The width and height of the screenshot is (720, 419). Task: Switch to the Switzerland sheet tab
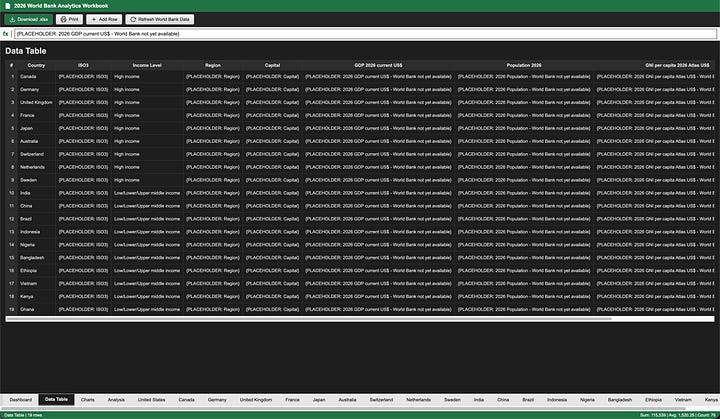point(382,400)
